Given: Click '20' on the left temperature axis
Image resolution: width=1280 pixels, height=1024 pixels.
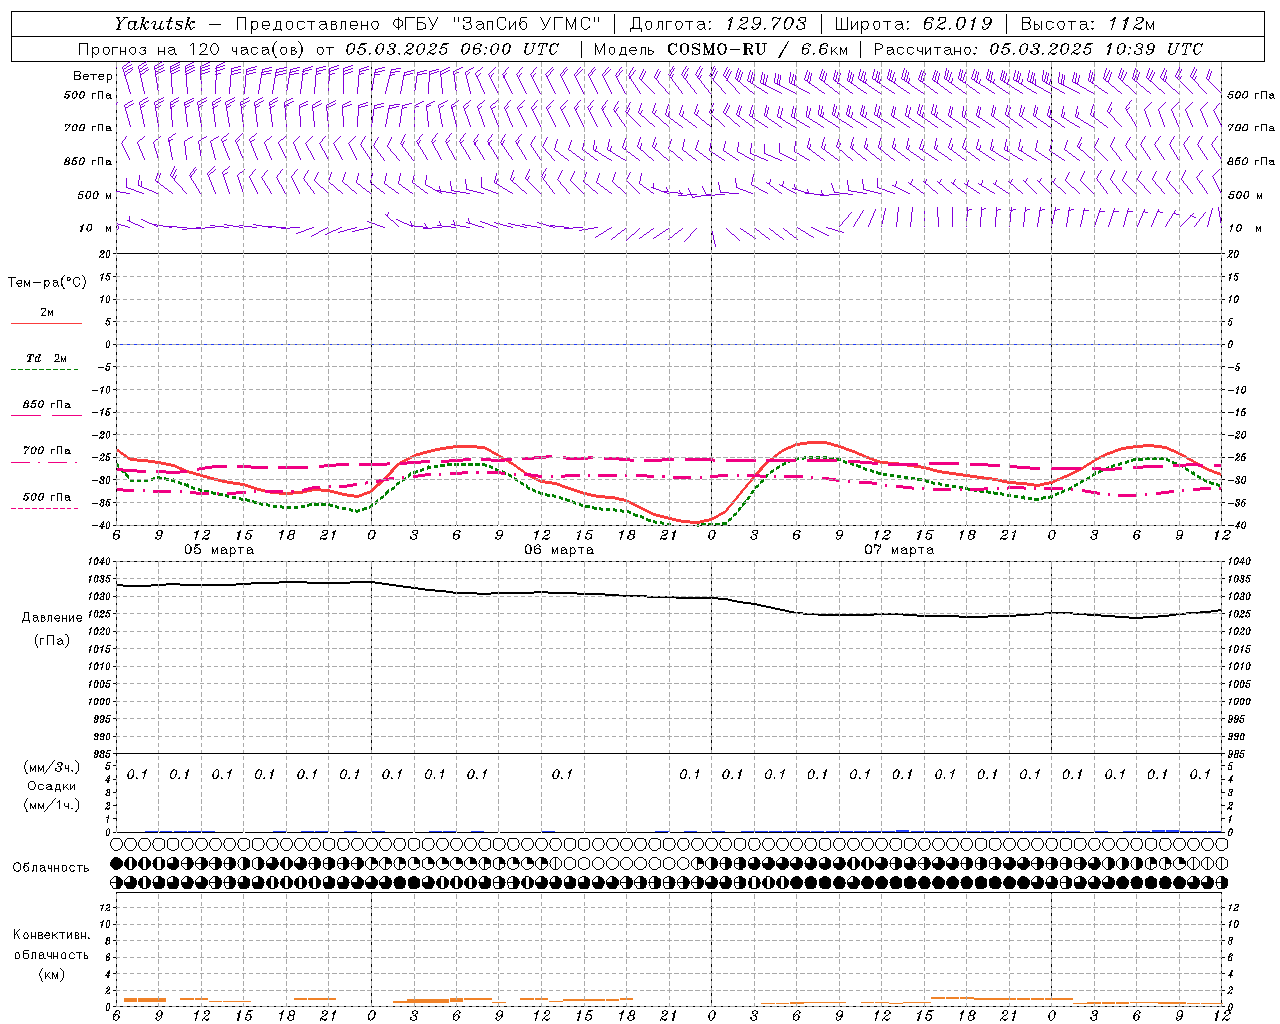Looking at the screenshot, I should click(x=107, y=254).
